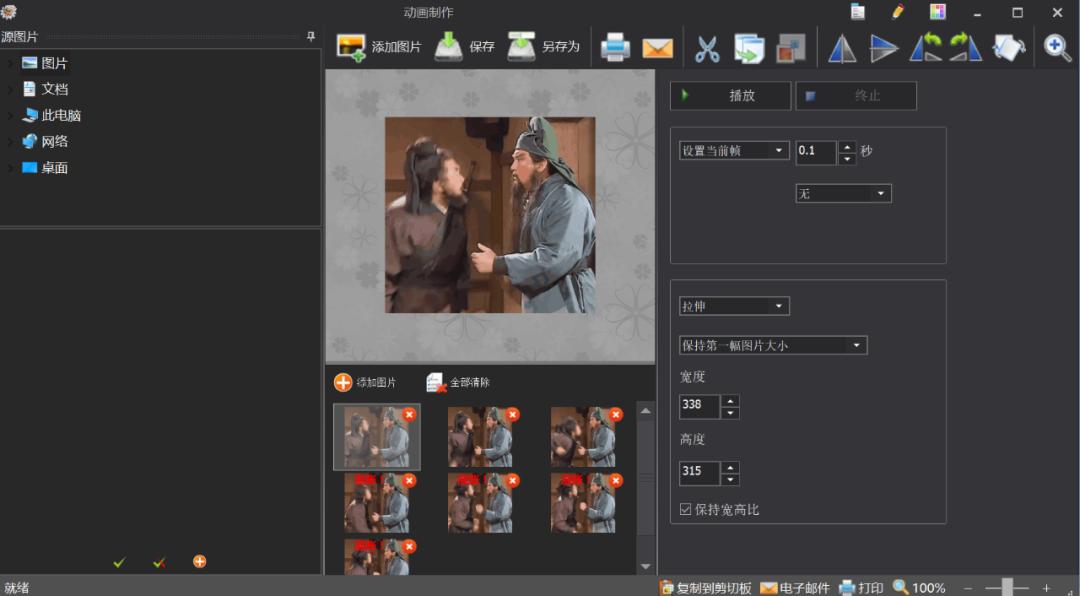The width and height of the screenshot is (1080, 596).
Task: Expand the 保持第一幅图片大小 dropdown
Action: tap(772, 346)
